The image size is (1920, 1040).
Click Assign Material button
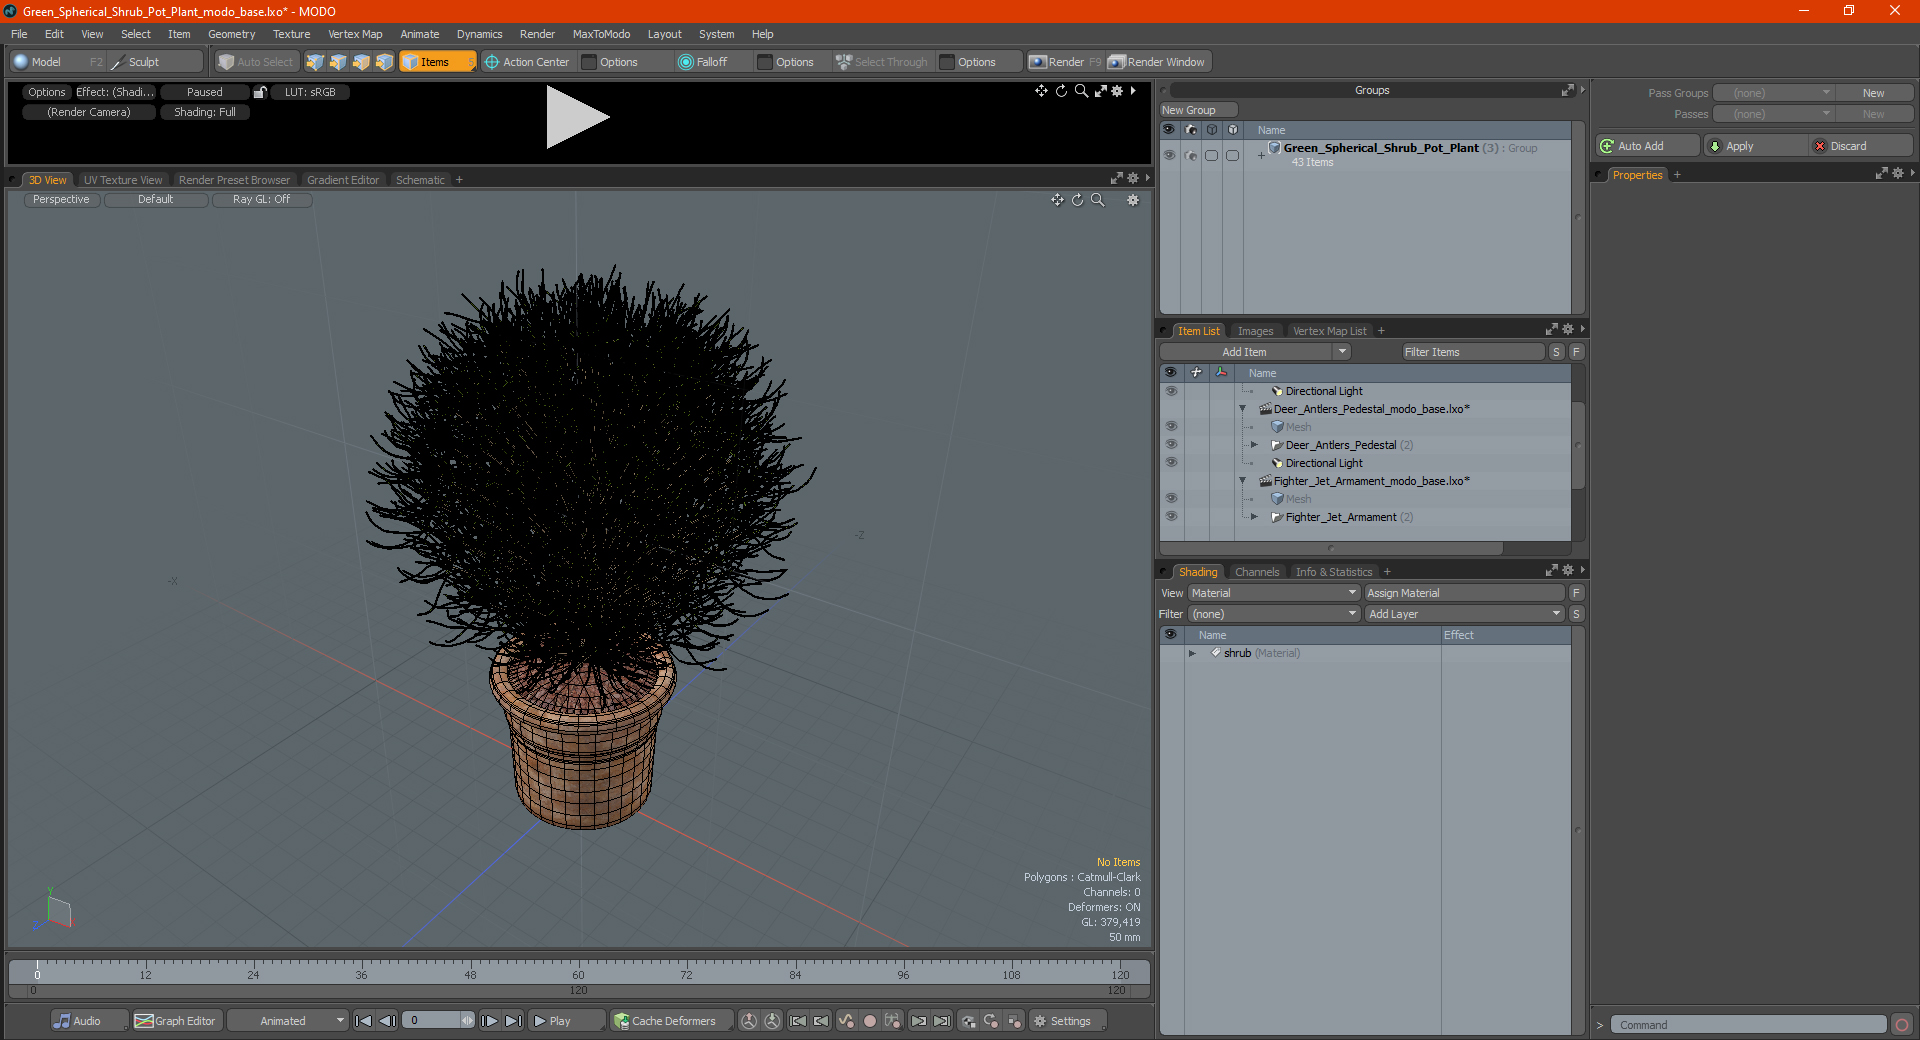click(x=1464, y=593)
